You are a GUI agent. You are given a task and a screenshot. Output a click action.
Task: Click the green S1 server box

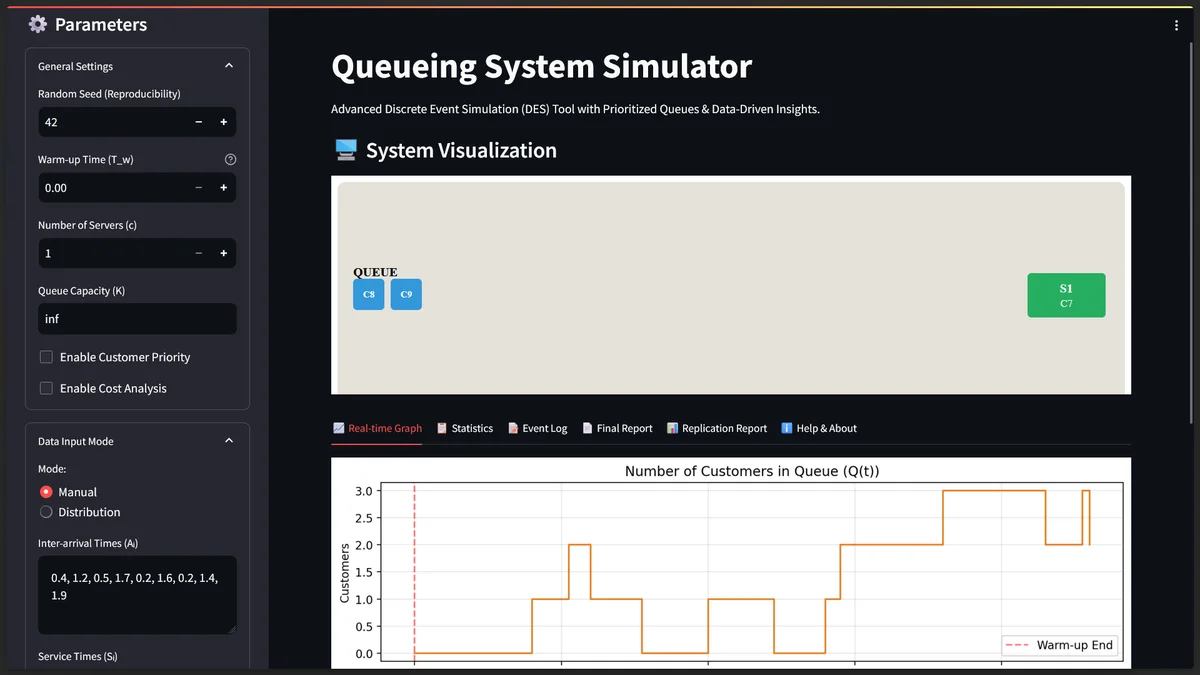(x=1066, y=295)
